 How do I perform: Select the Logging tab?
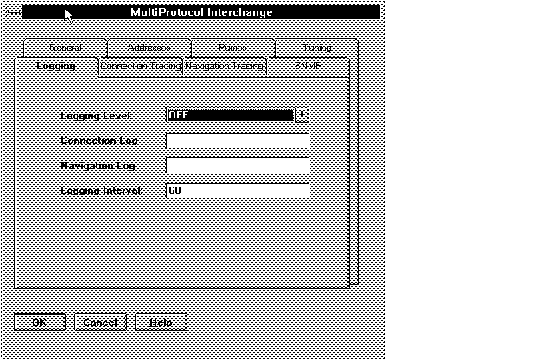pyautogui.click(x=56, y=66)
